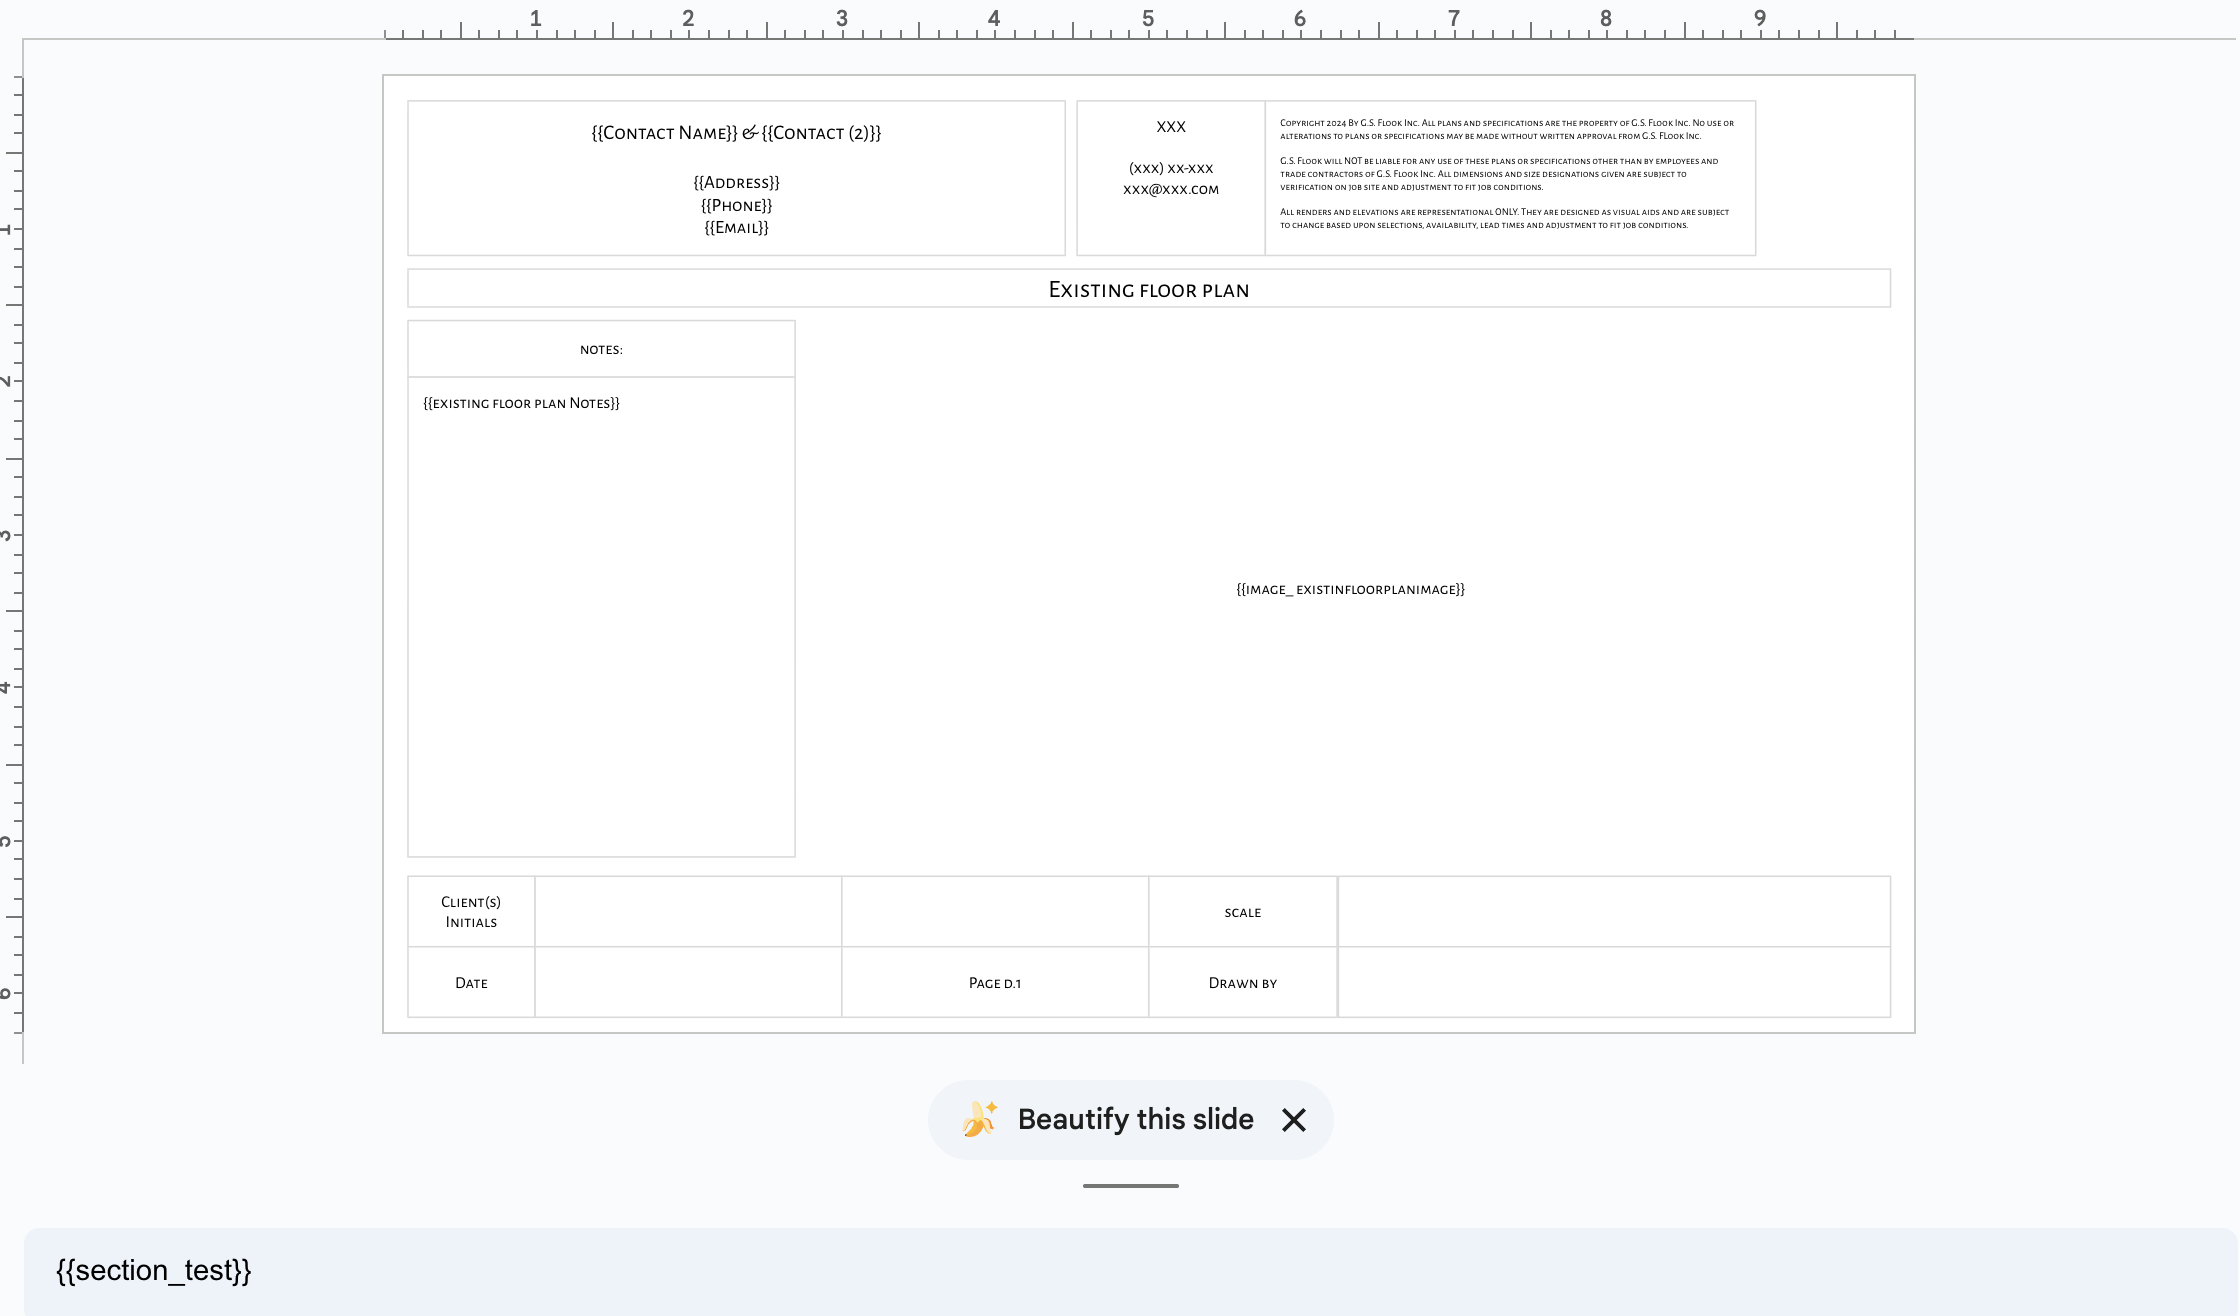2240x1316 pixels.
Task: Click the {{Contact Name}} placeholder text
Action: (x=664, y=133)
